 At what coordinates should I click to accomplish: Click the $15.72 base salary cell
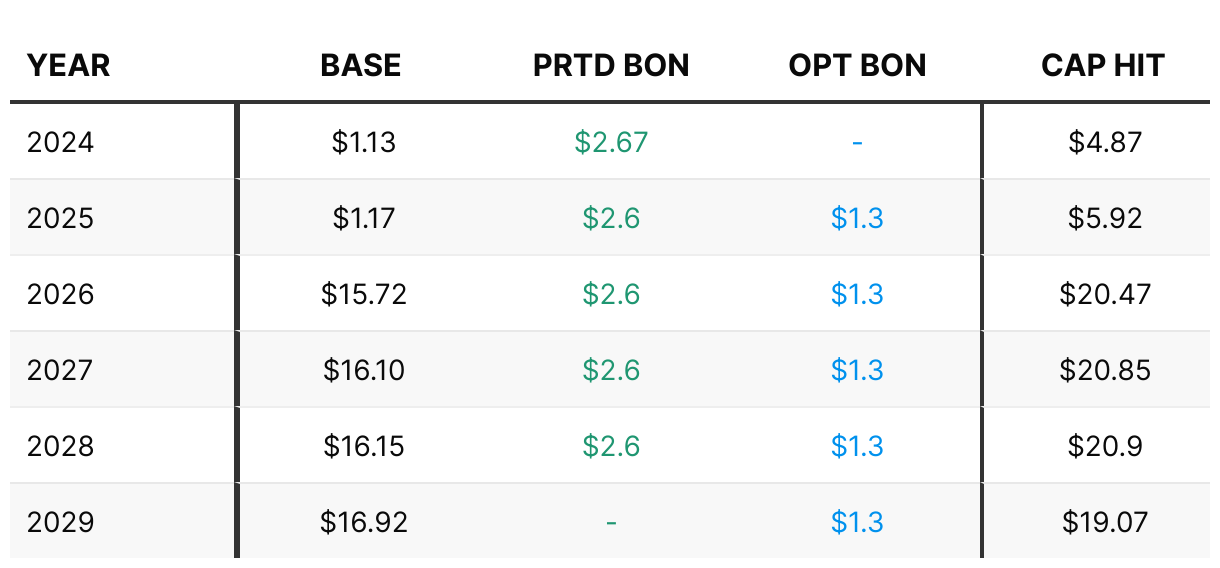[364, 294]
